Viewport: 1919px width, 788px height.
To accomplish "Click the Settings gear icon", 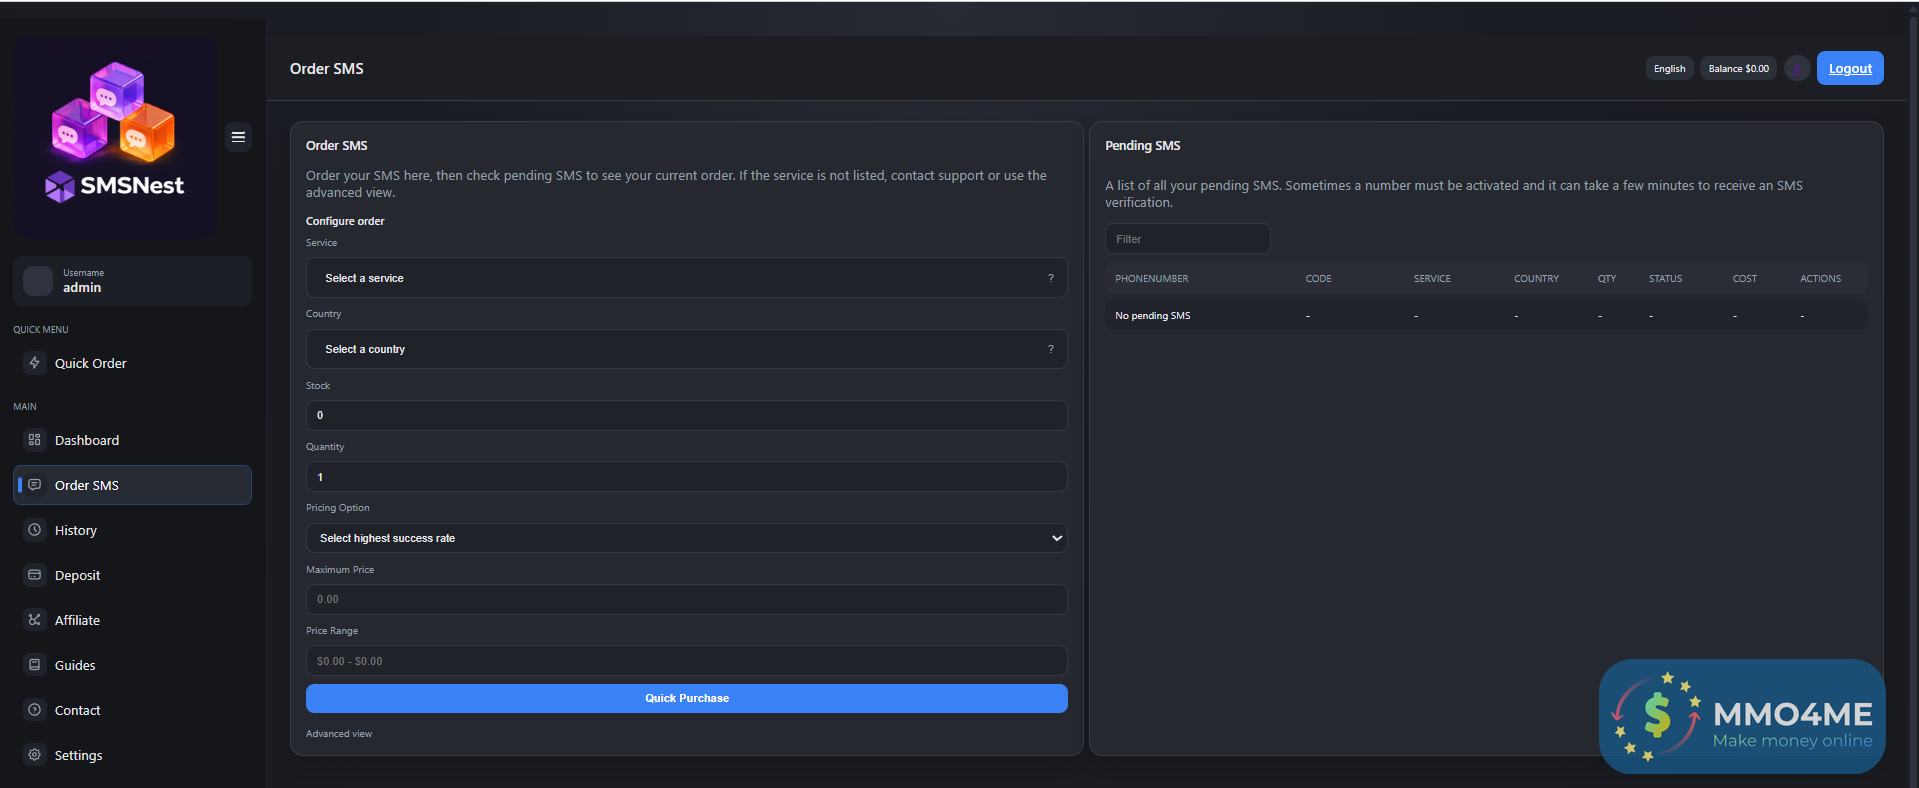I will click(35, 755).
